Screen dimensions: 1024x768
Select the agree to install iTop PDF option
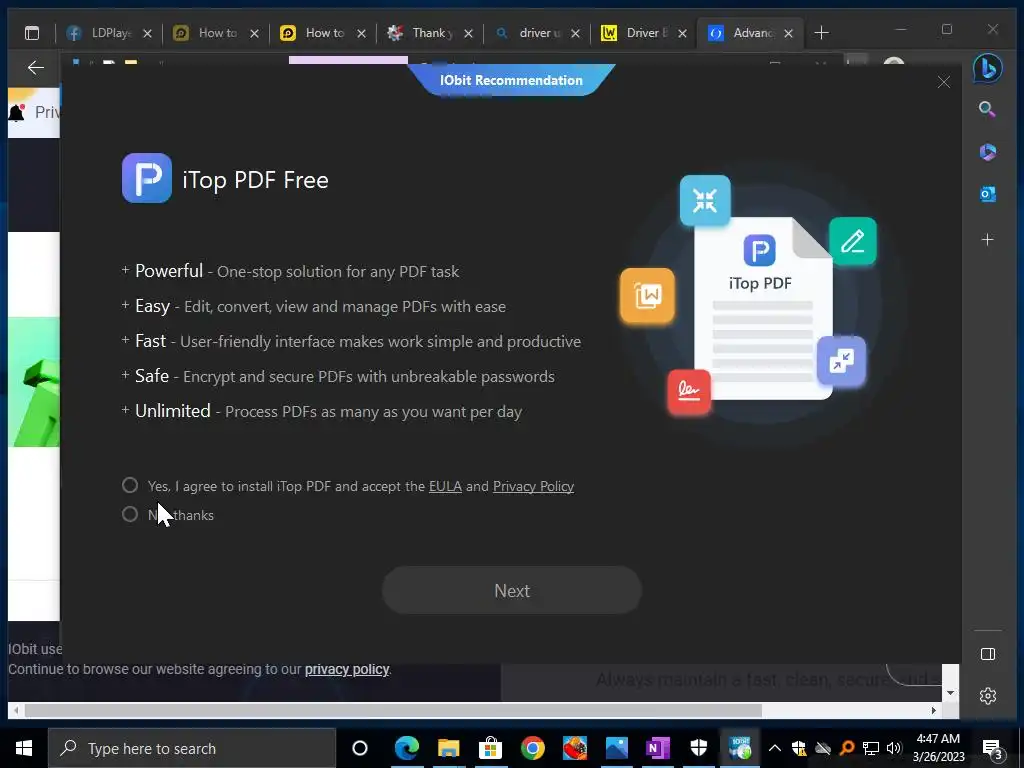[130, 485]
